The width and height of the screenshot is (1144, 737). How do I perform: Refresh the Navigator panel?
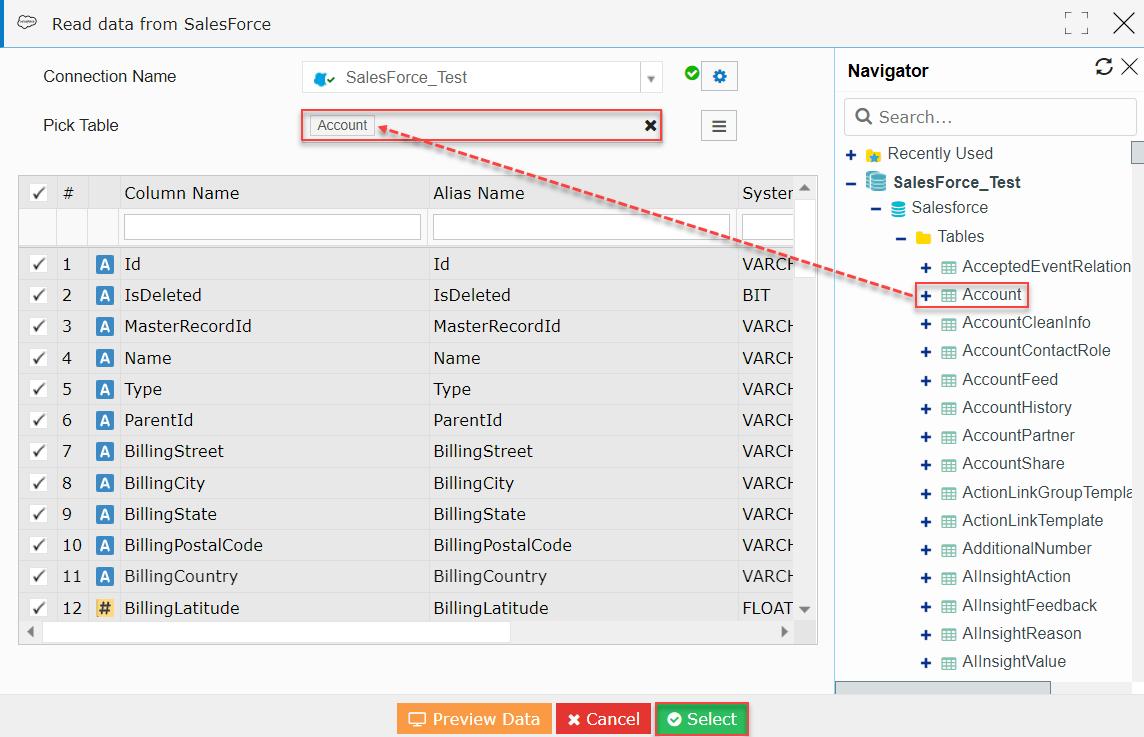click(x=1104, y=67)
